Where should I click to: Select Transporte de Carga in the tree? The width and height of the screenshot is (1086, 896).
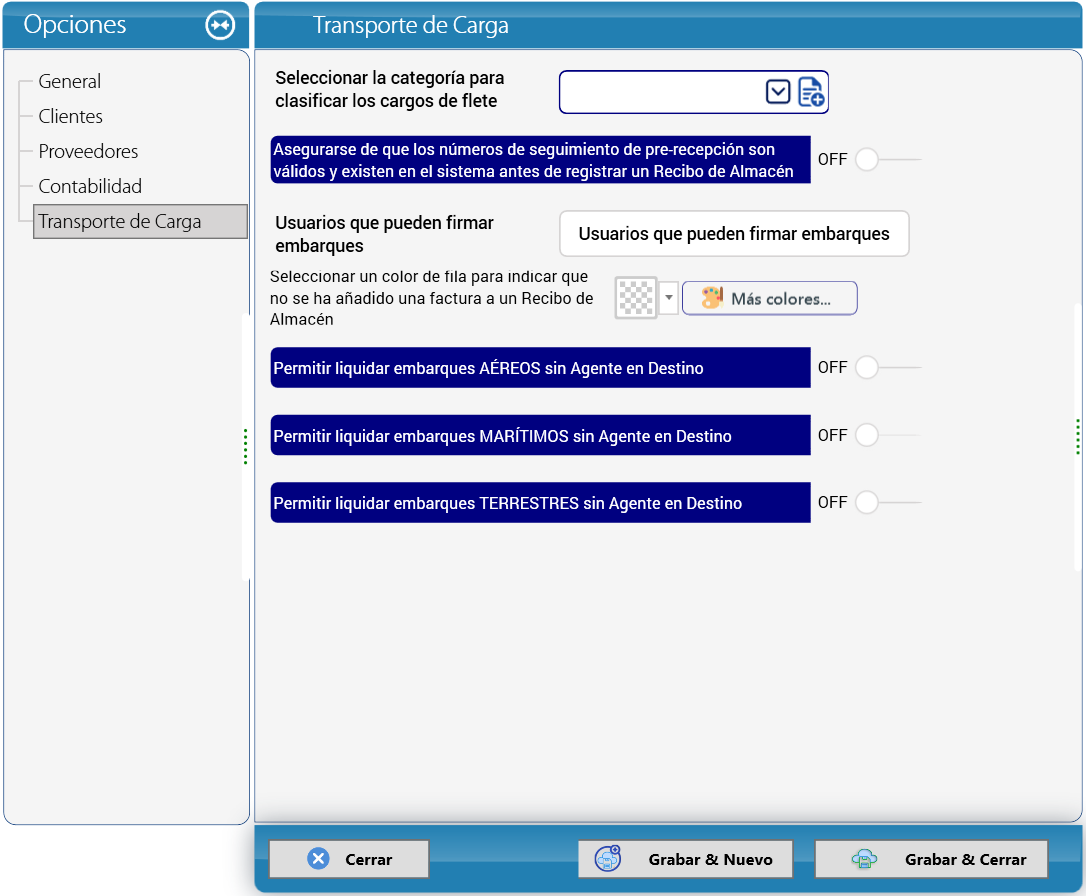(140, 222)
